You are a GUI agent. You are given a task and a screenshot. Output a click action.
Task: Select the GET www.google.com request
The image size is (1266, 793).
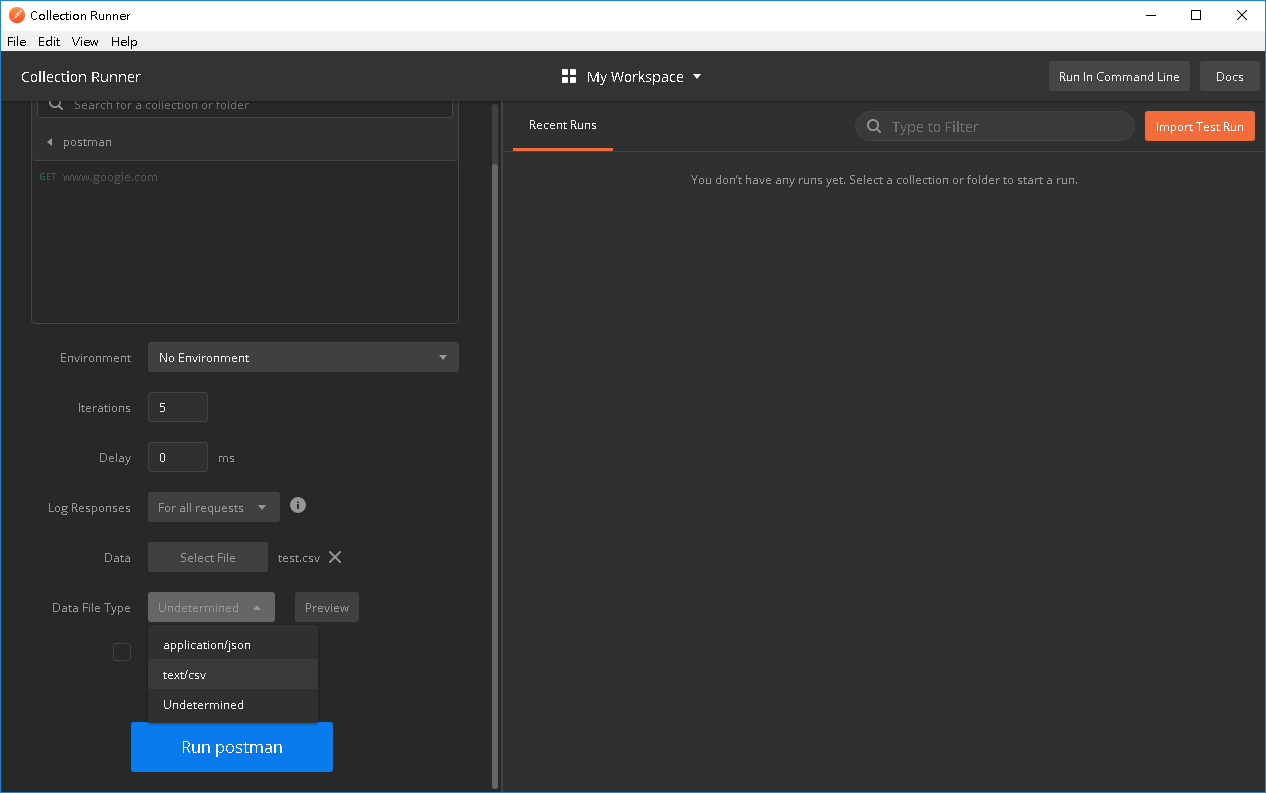(x=245, y=177)
